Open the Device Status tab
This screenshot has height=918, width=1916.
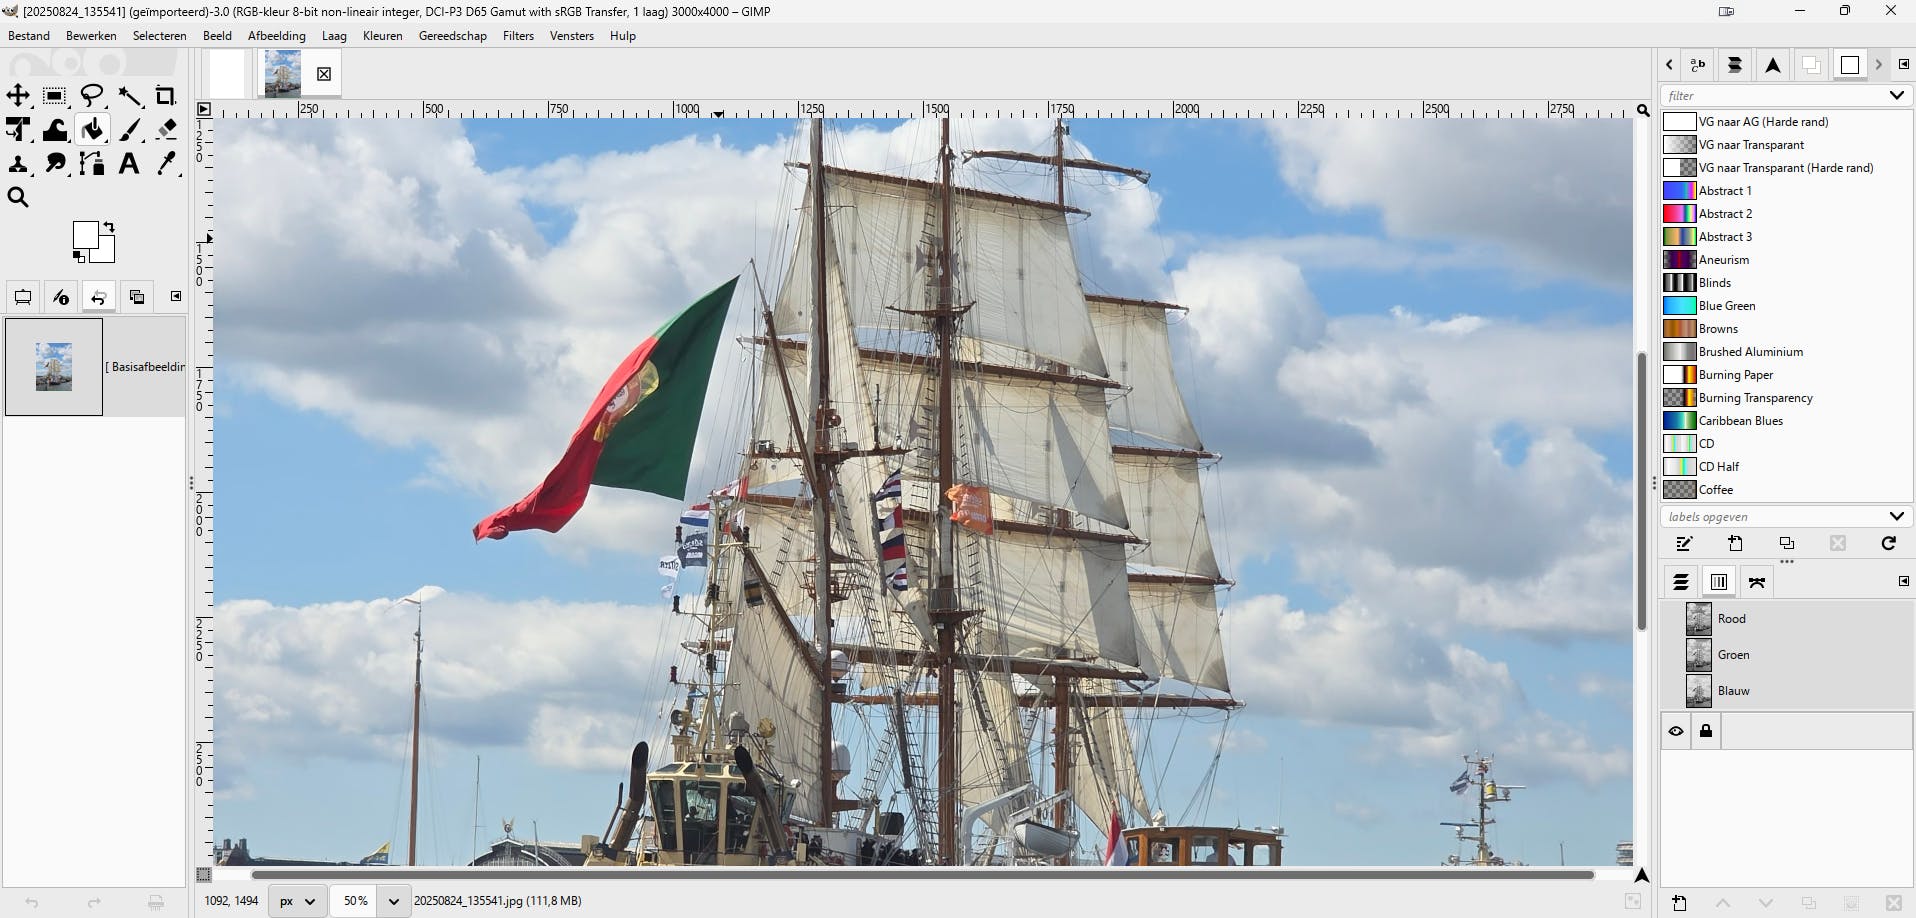click(61, 297)
